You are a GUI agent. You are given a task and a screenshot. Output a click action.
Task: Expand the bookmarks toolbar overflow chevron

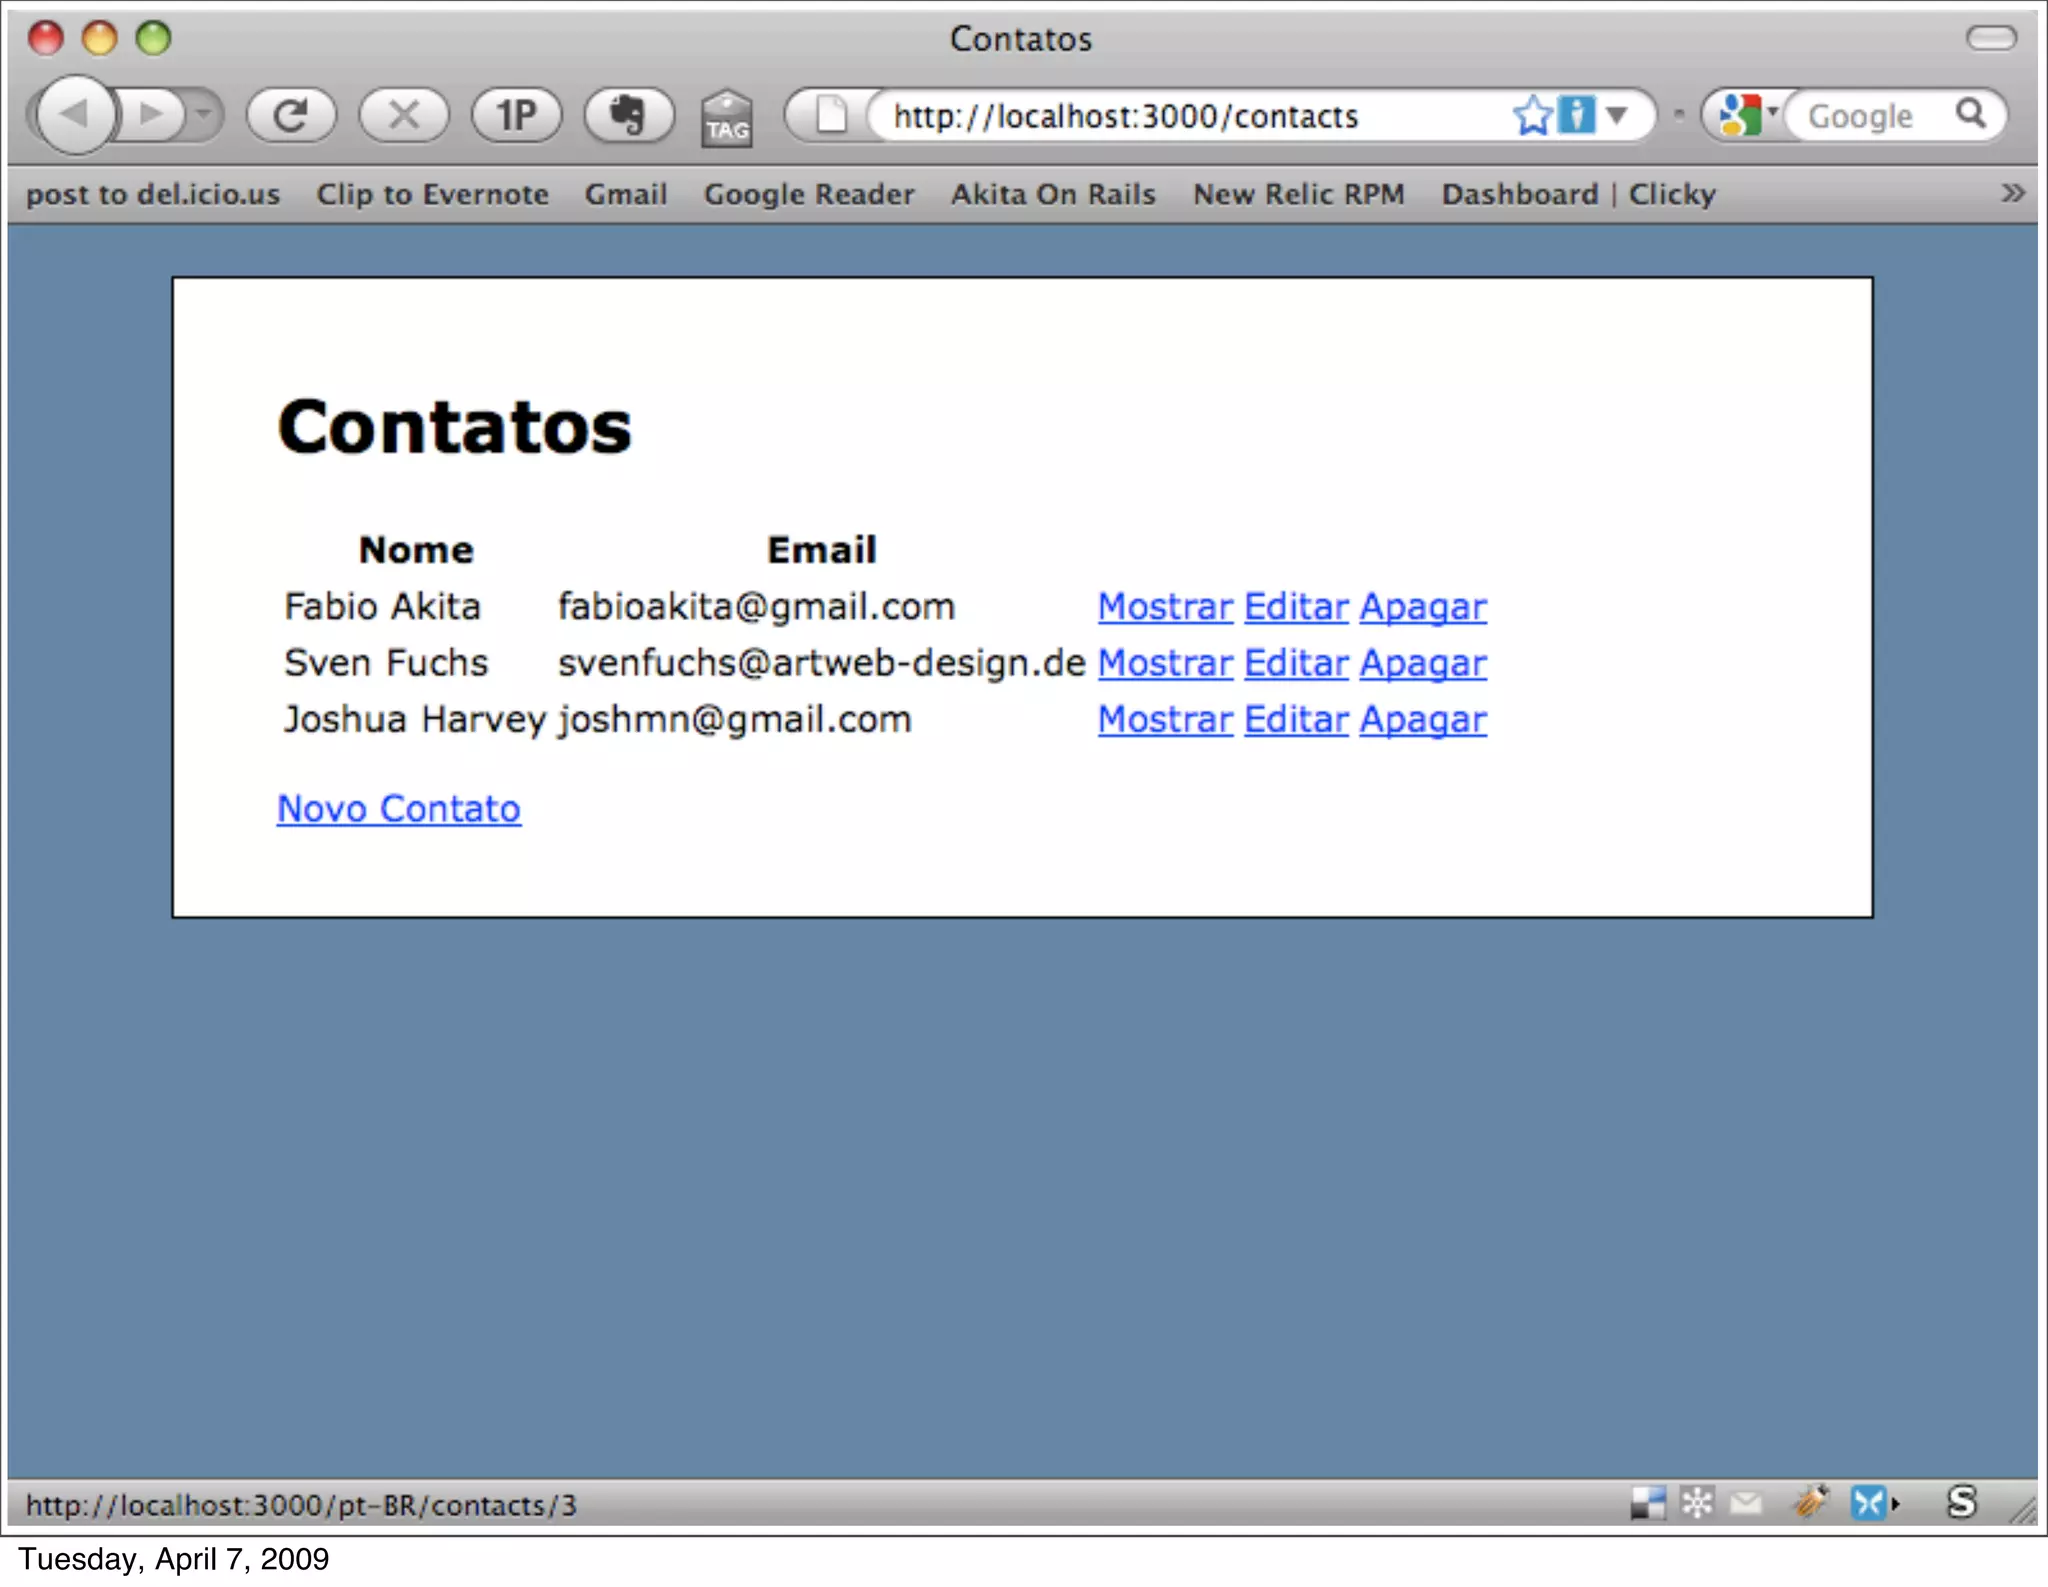[2013, 193]
